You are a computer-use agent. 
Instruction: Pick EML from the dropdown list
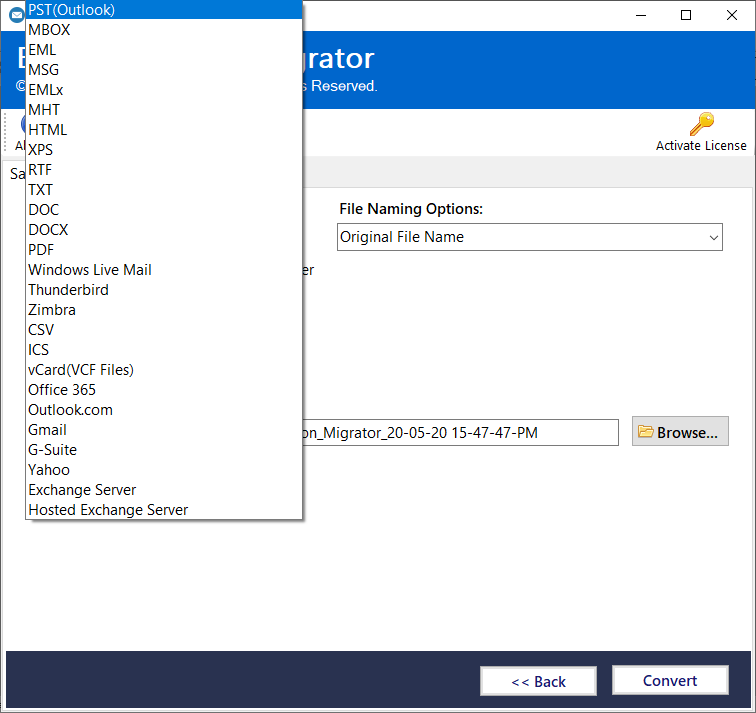[164, 50]
